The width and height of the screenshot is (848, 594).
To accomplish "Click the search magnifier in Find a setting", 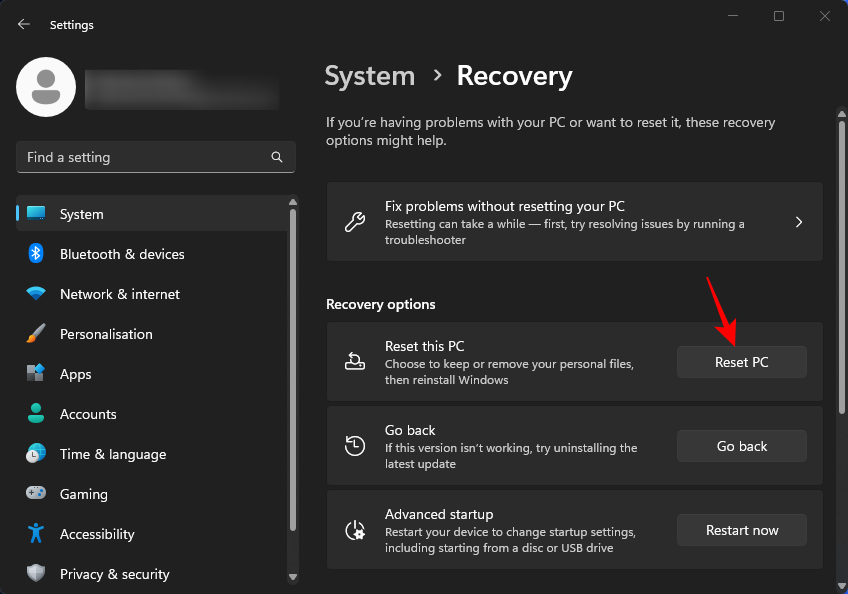I will pyautogui.click(x=277, y=157).
